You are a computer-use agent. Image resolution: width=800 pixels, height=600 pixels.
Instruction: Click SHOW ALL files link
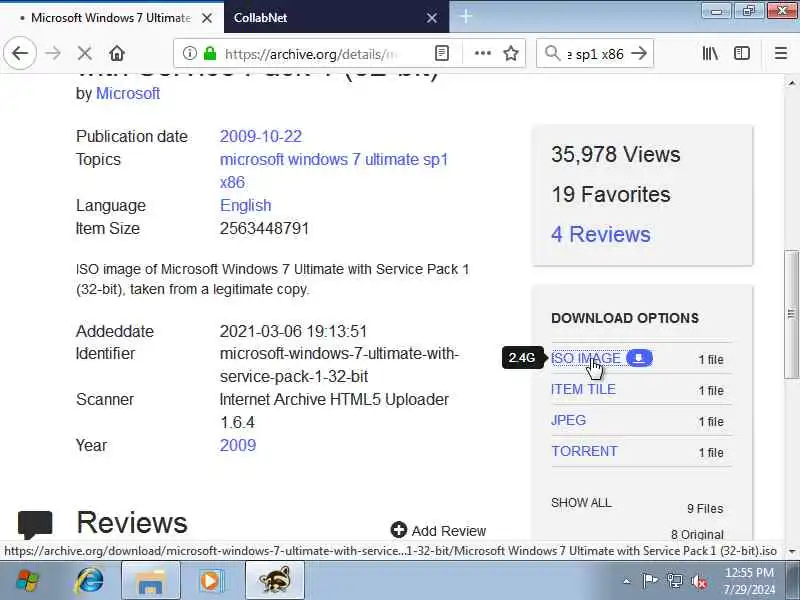[x=581, y=503]
